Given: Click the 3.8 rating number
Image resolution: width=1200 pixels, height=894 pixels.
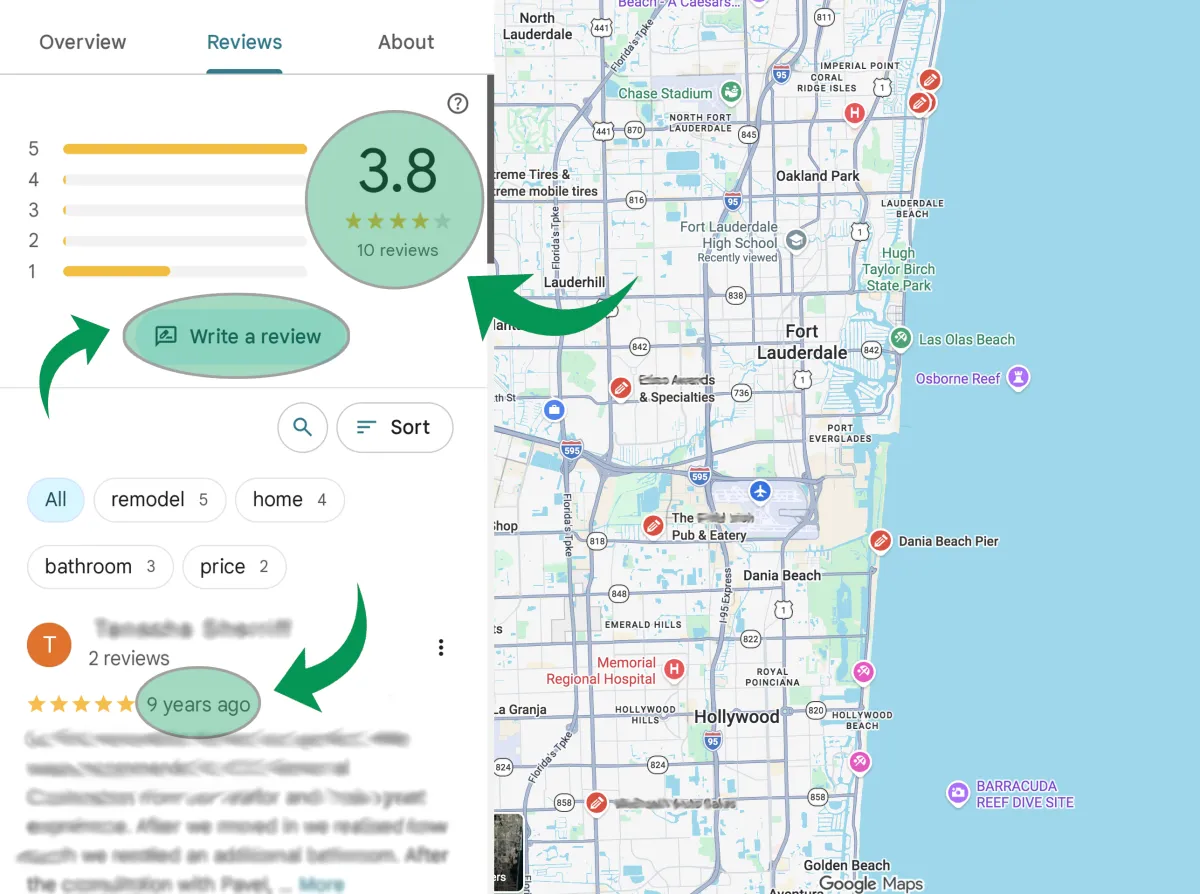Looking at the screenshot, I should point(397,170).
